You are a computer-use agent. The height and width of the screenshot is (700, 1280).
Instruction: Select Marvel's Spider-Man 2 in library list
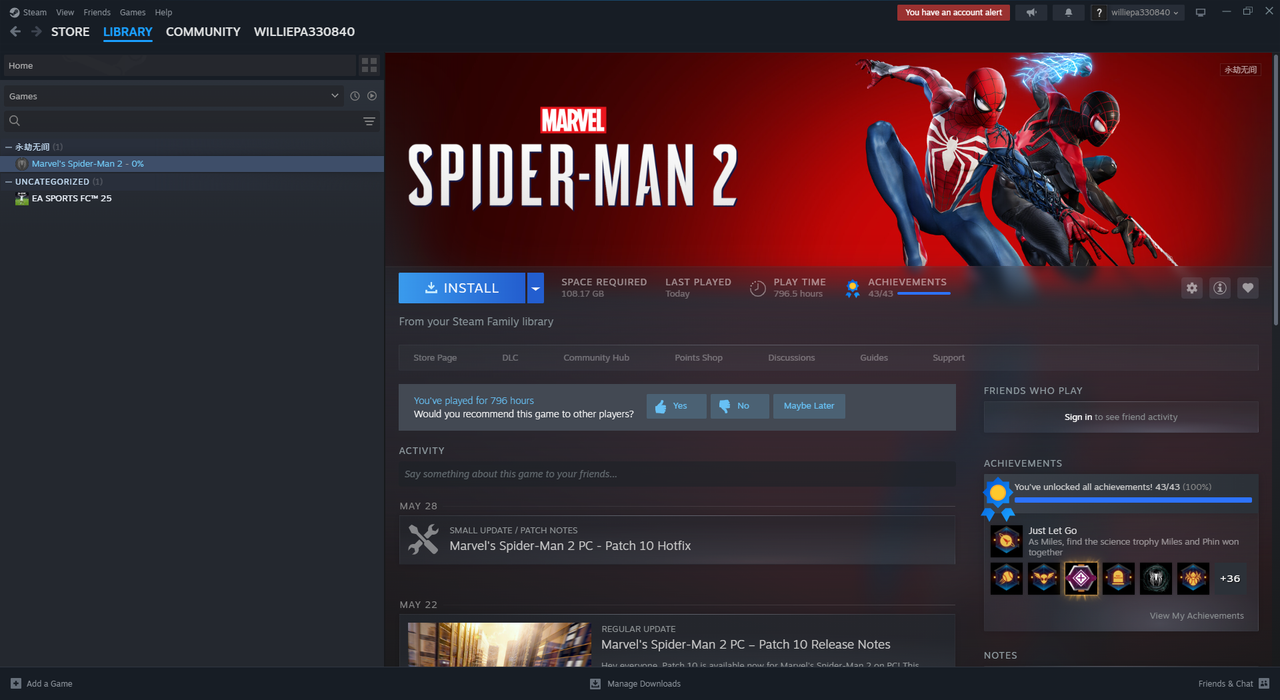(x=192, y=163)
